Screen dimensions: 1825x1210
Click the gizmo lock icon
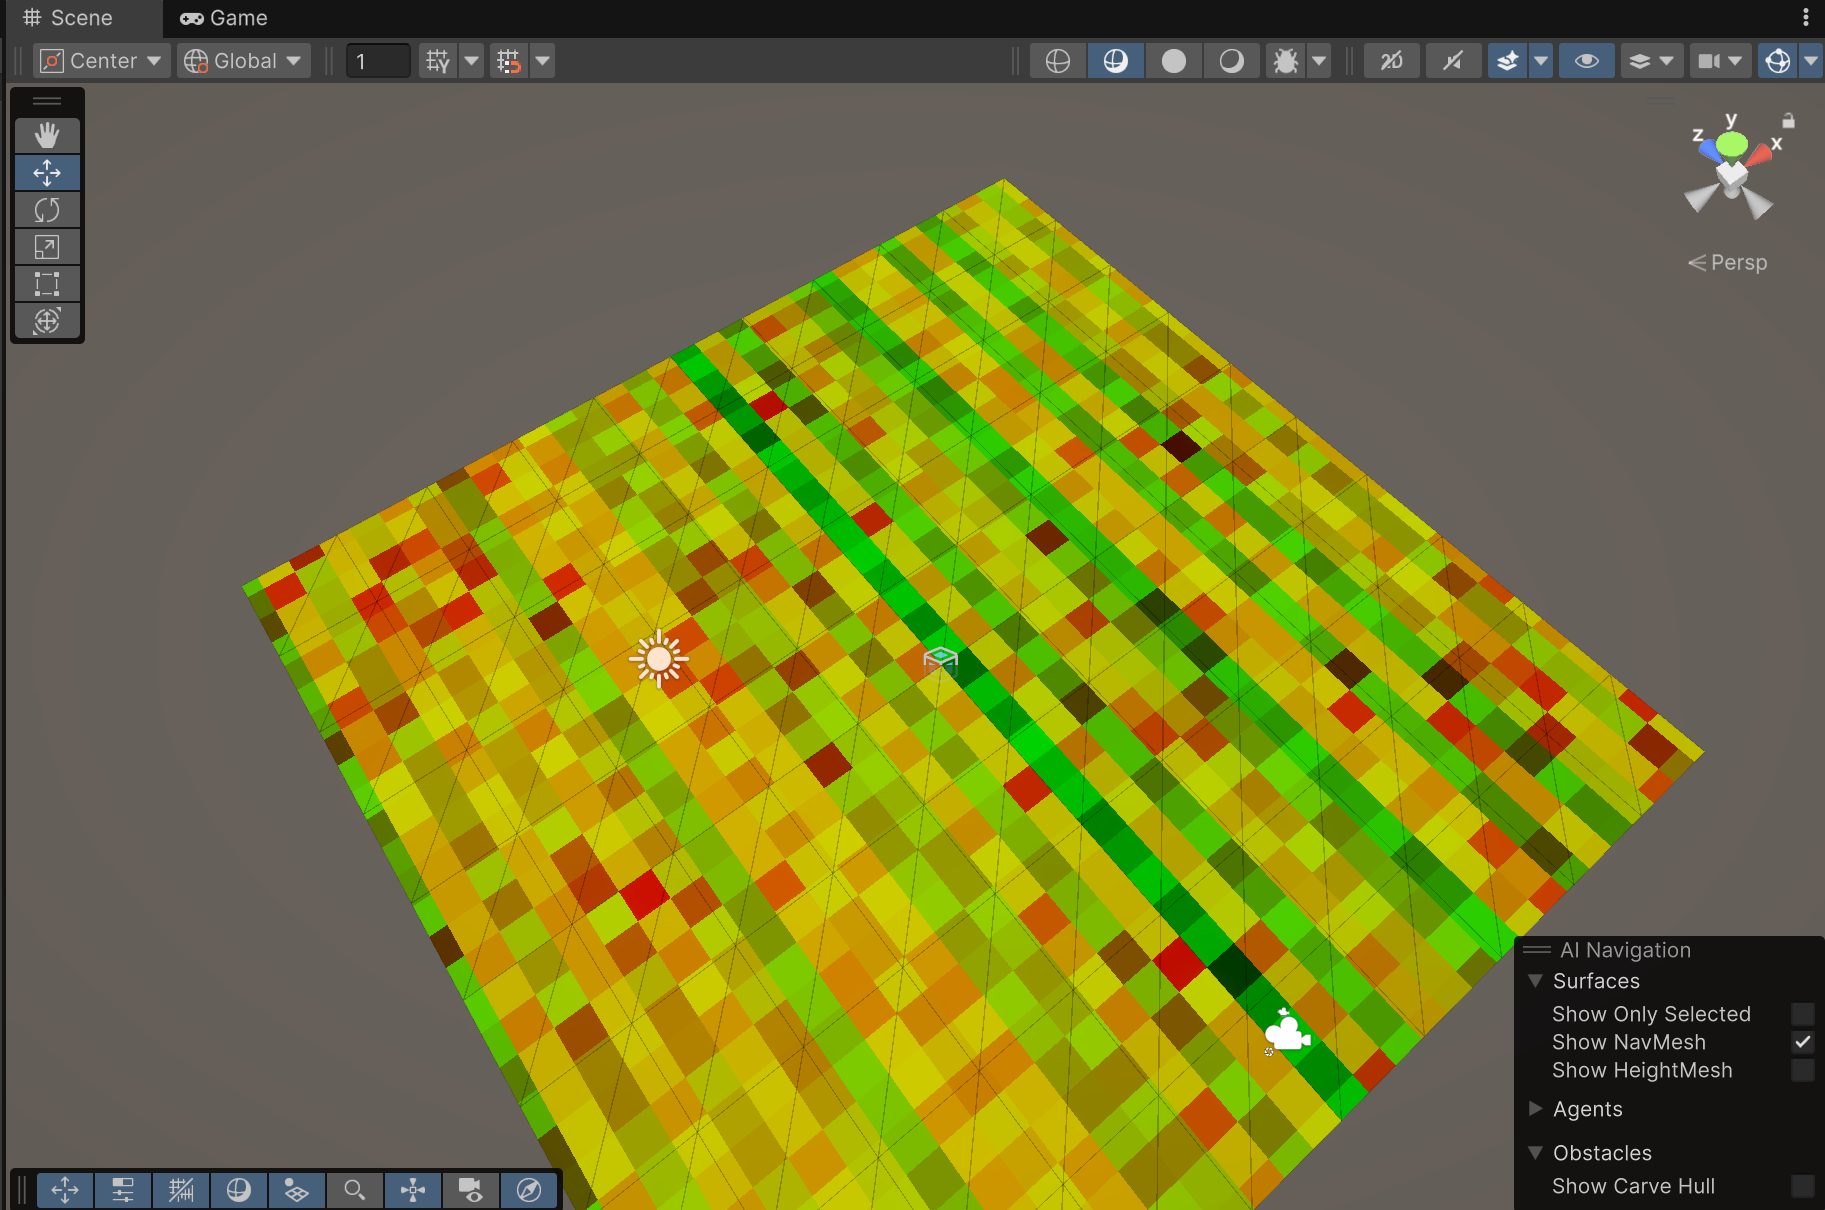(x=1788, y=121)
